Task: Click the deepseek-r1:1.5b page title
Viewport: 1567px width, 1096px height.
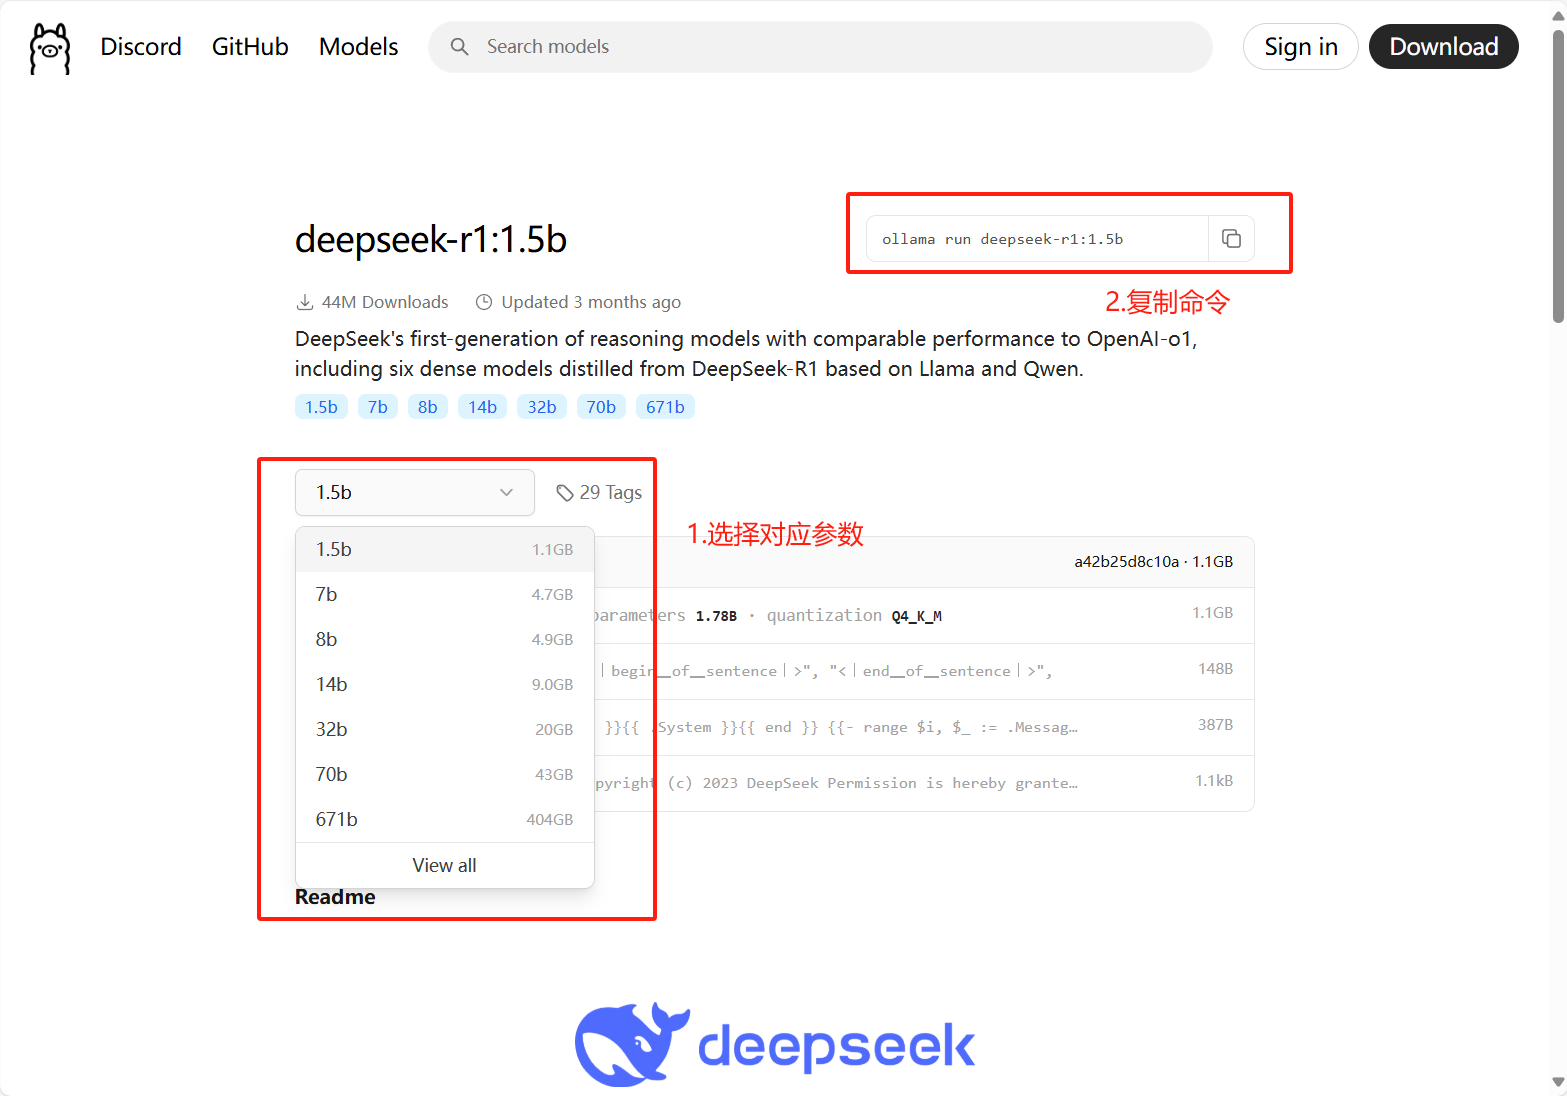Action: click(431, 240)
